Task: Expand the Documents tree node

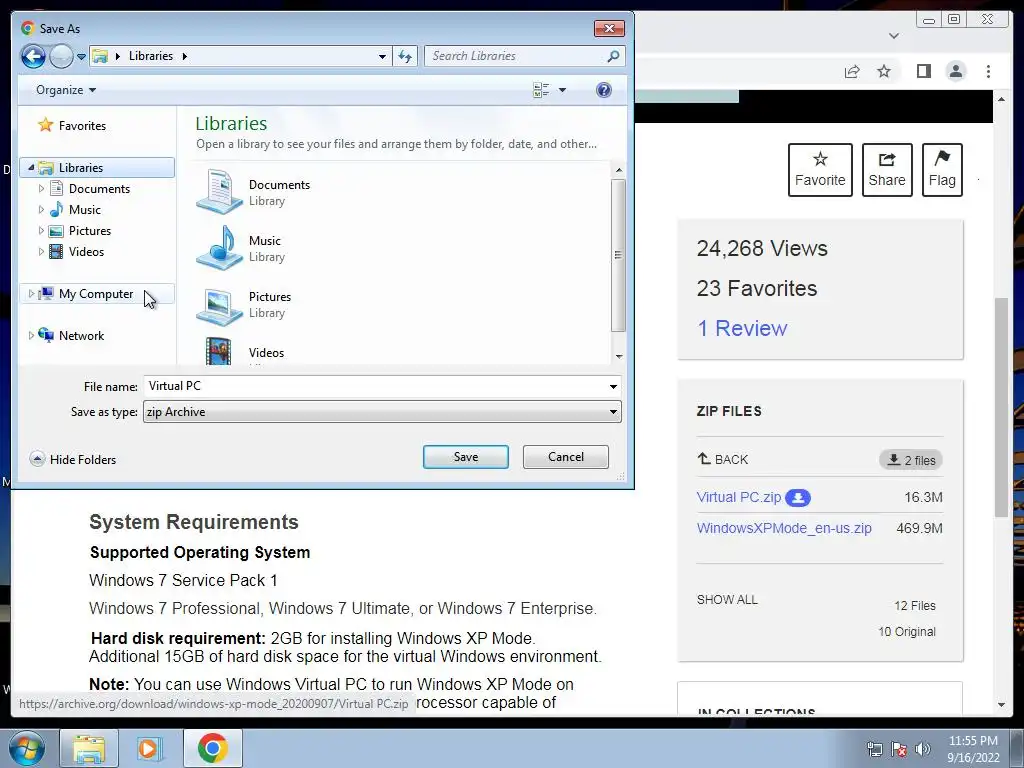Action: (x=41, y=189)
